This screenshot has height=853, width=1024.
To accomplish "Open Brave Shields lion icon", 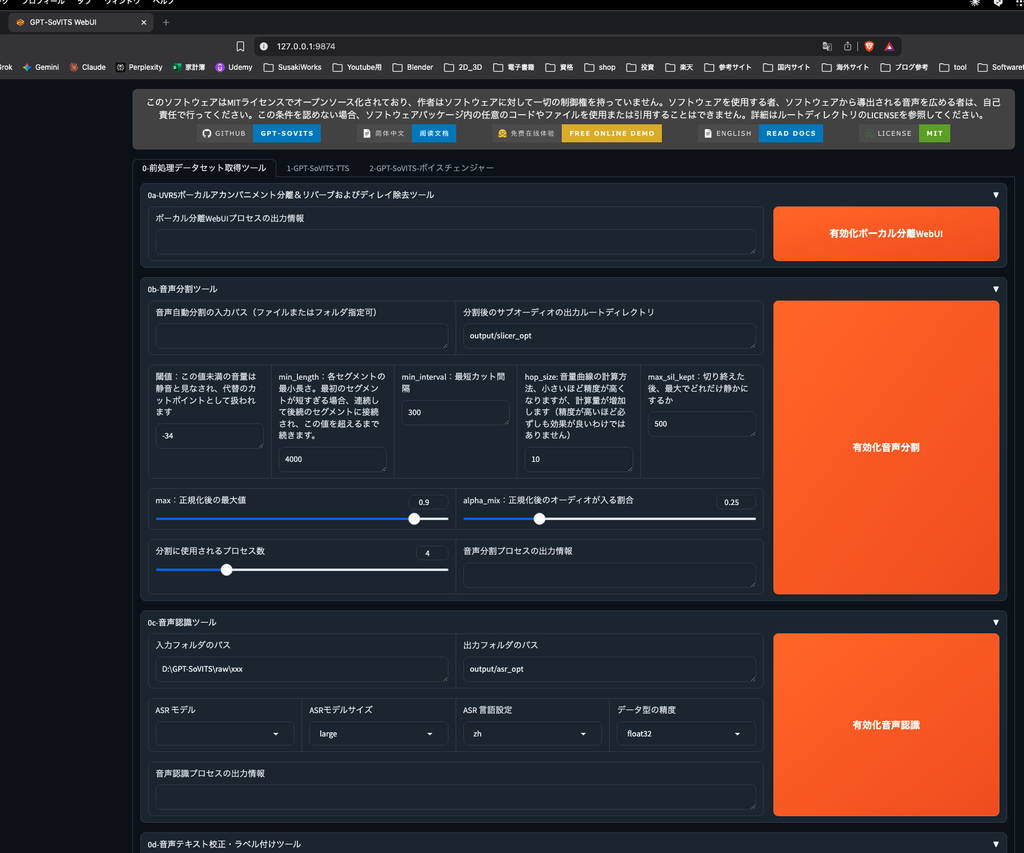I will click(869, 46).
